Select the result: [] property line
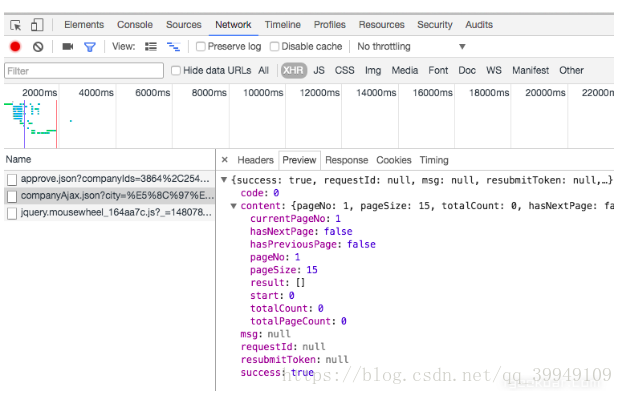 pos(277,283)
